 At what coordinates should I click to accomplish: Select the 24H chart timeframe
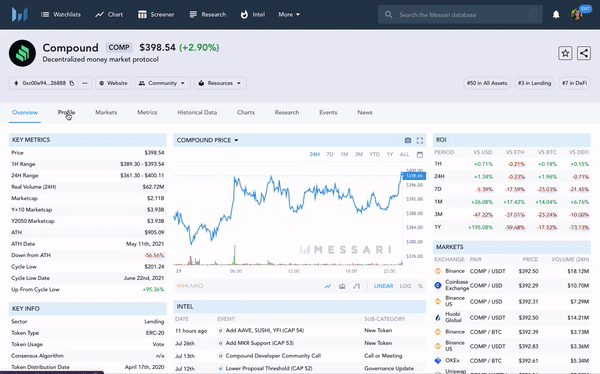coord(315,155)
